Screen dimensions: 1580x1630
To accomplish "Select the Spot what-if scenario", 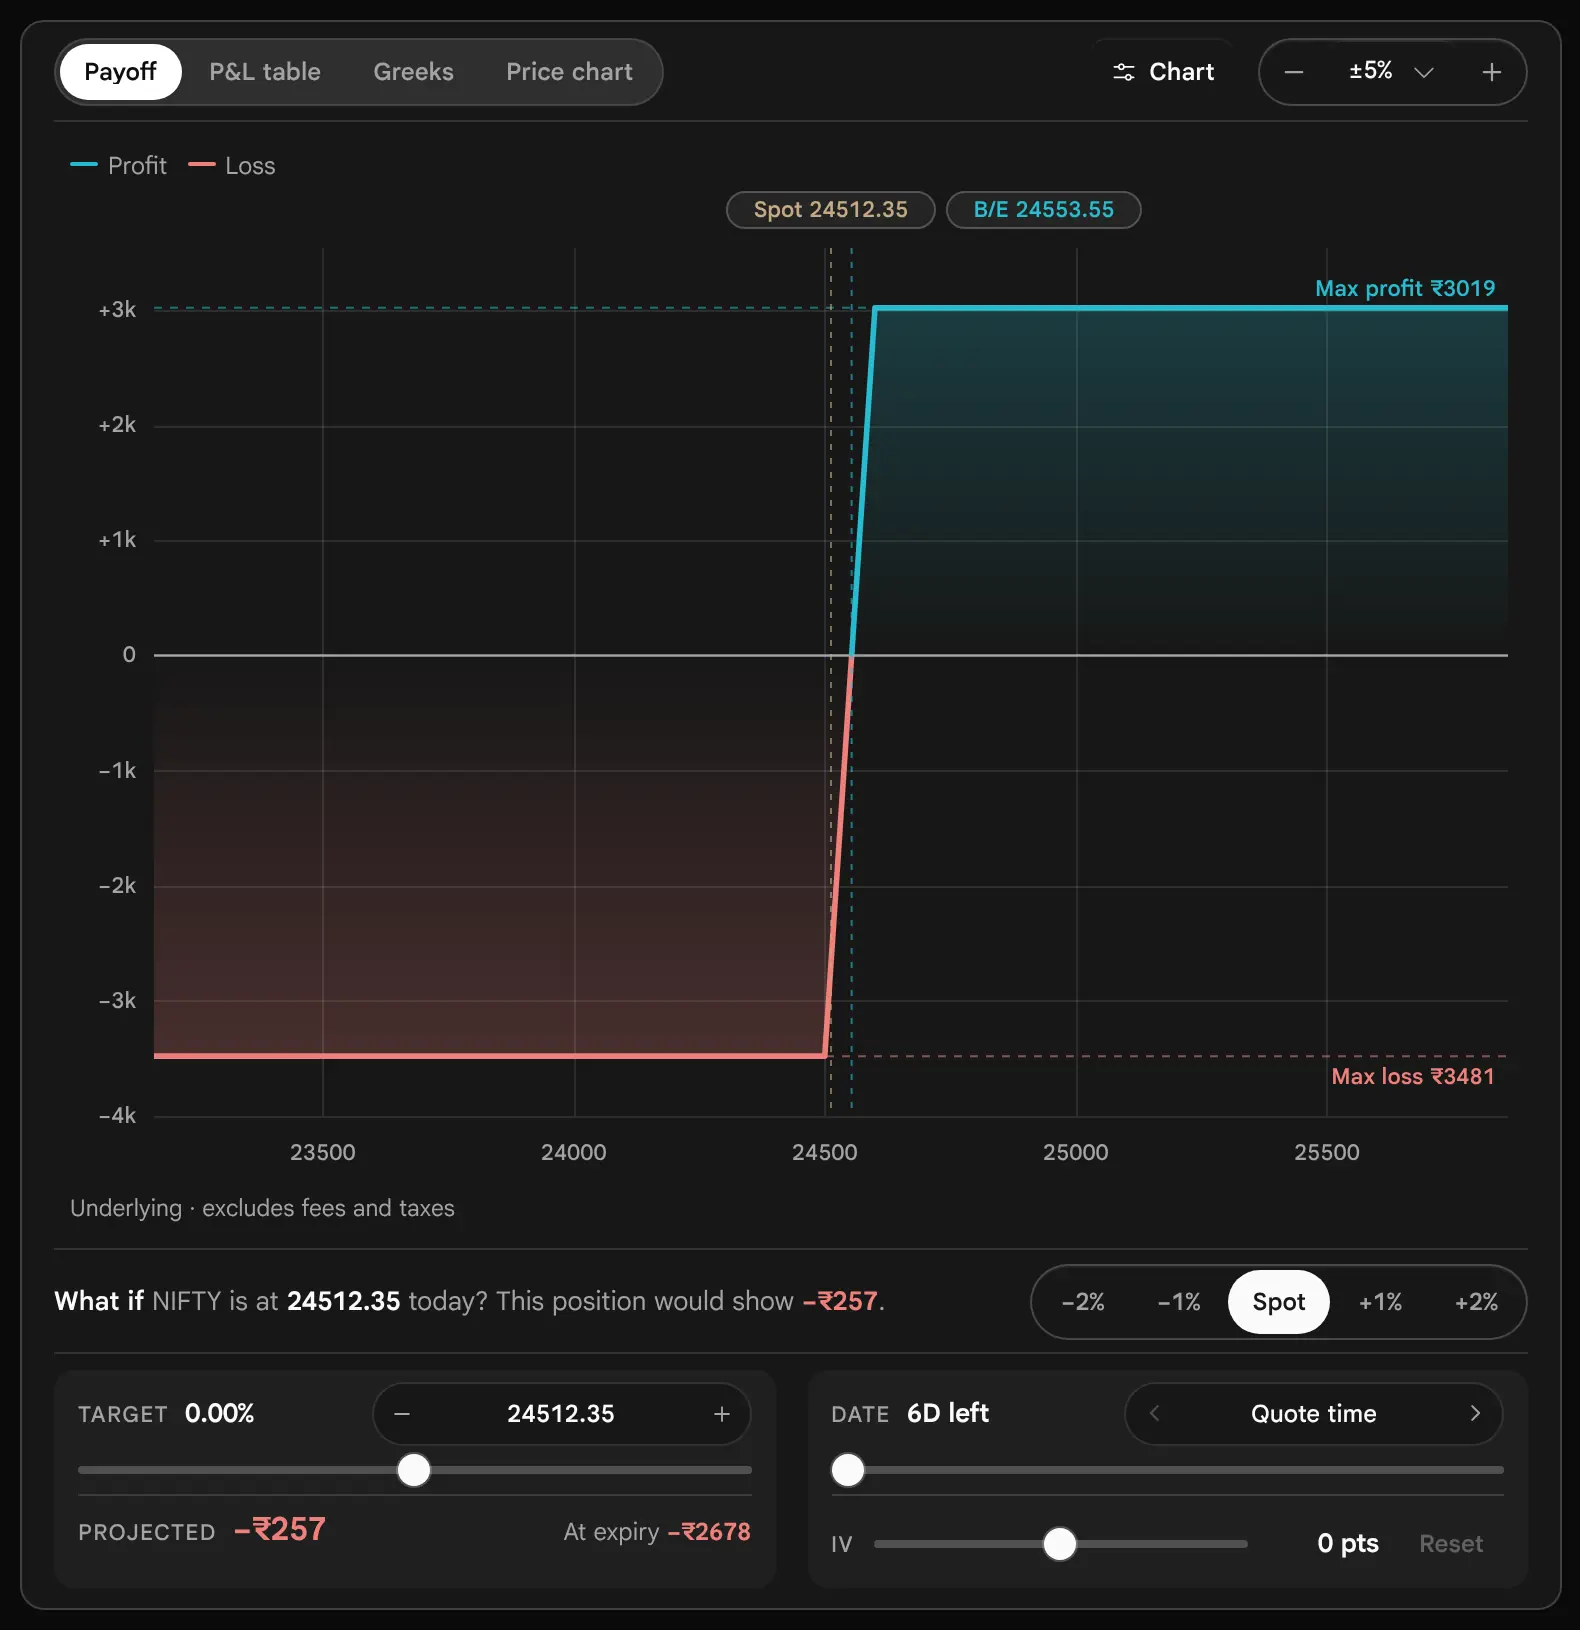I will pos(1278,1302).
